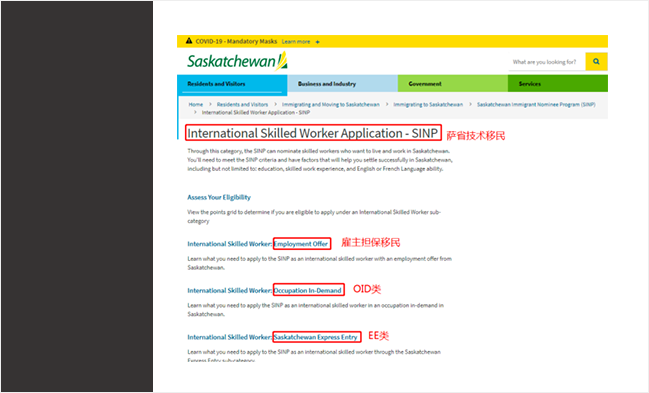
Task: Open Learn more link in COVID banner
Action: [296, 42]
